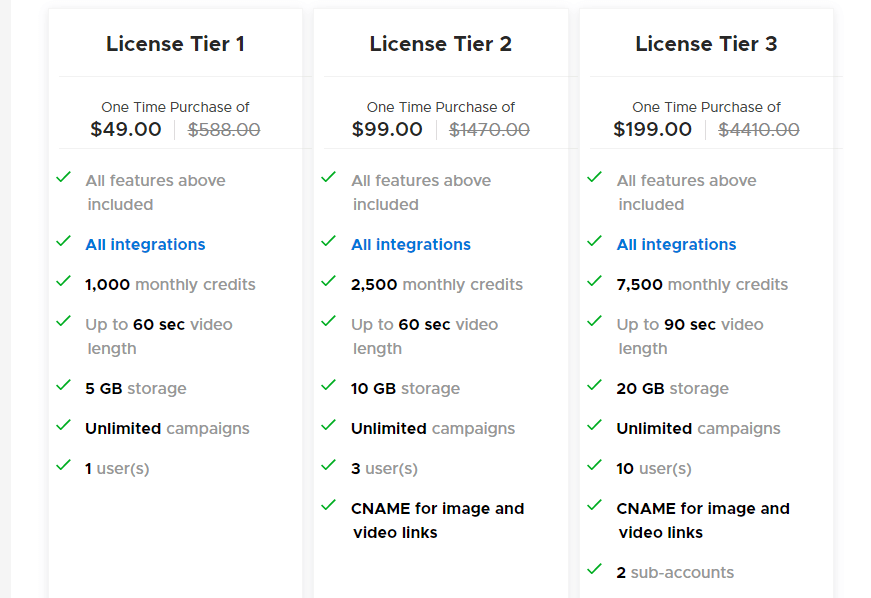The height and width of the screenshot is (598, 871).
Task: Click the checkmark next to 3 user(s)
Action: 329,465
